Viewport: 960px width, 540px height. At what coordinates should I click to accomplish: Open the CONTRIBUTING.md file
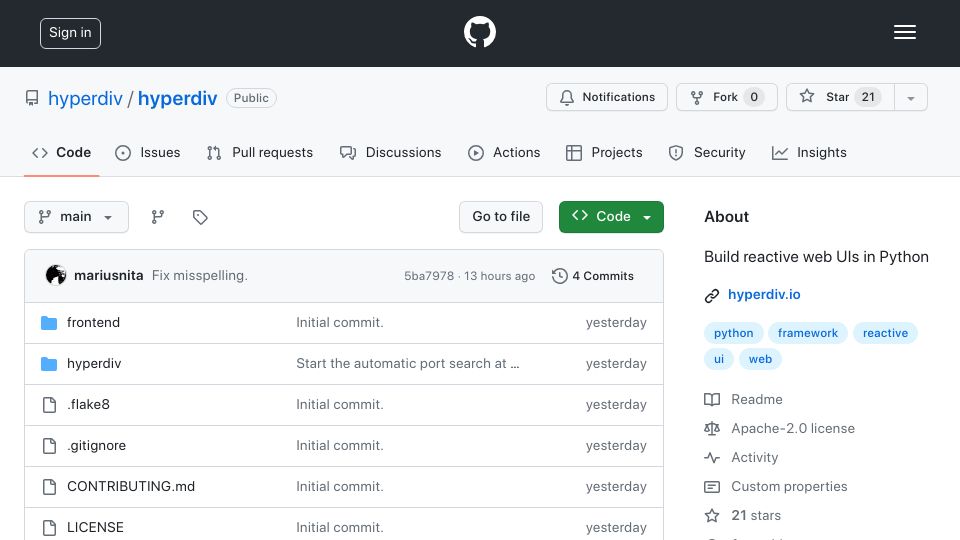[x=130, y=487]
